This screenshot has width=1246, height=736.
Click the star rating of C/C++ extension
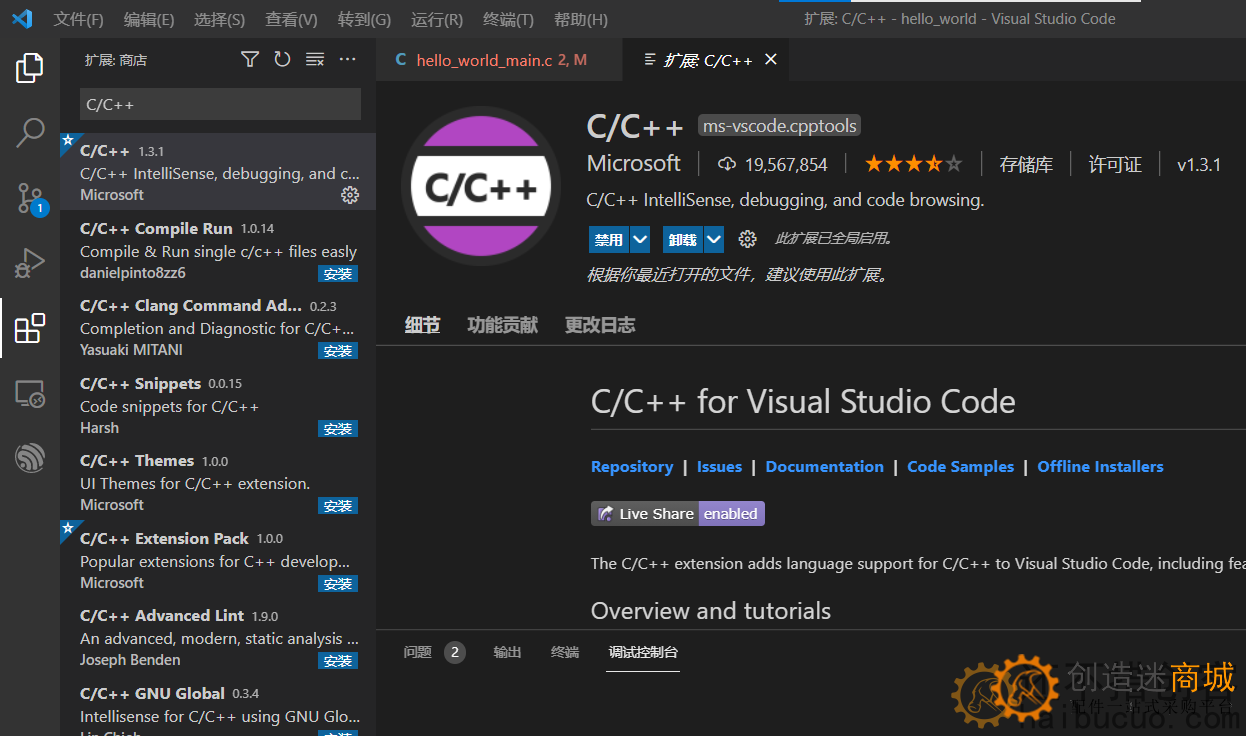pyautogui.click(x=913, y=164)
